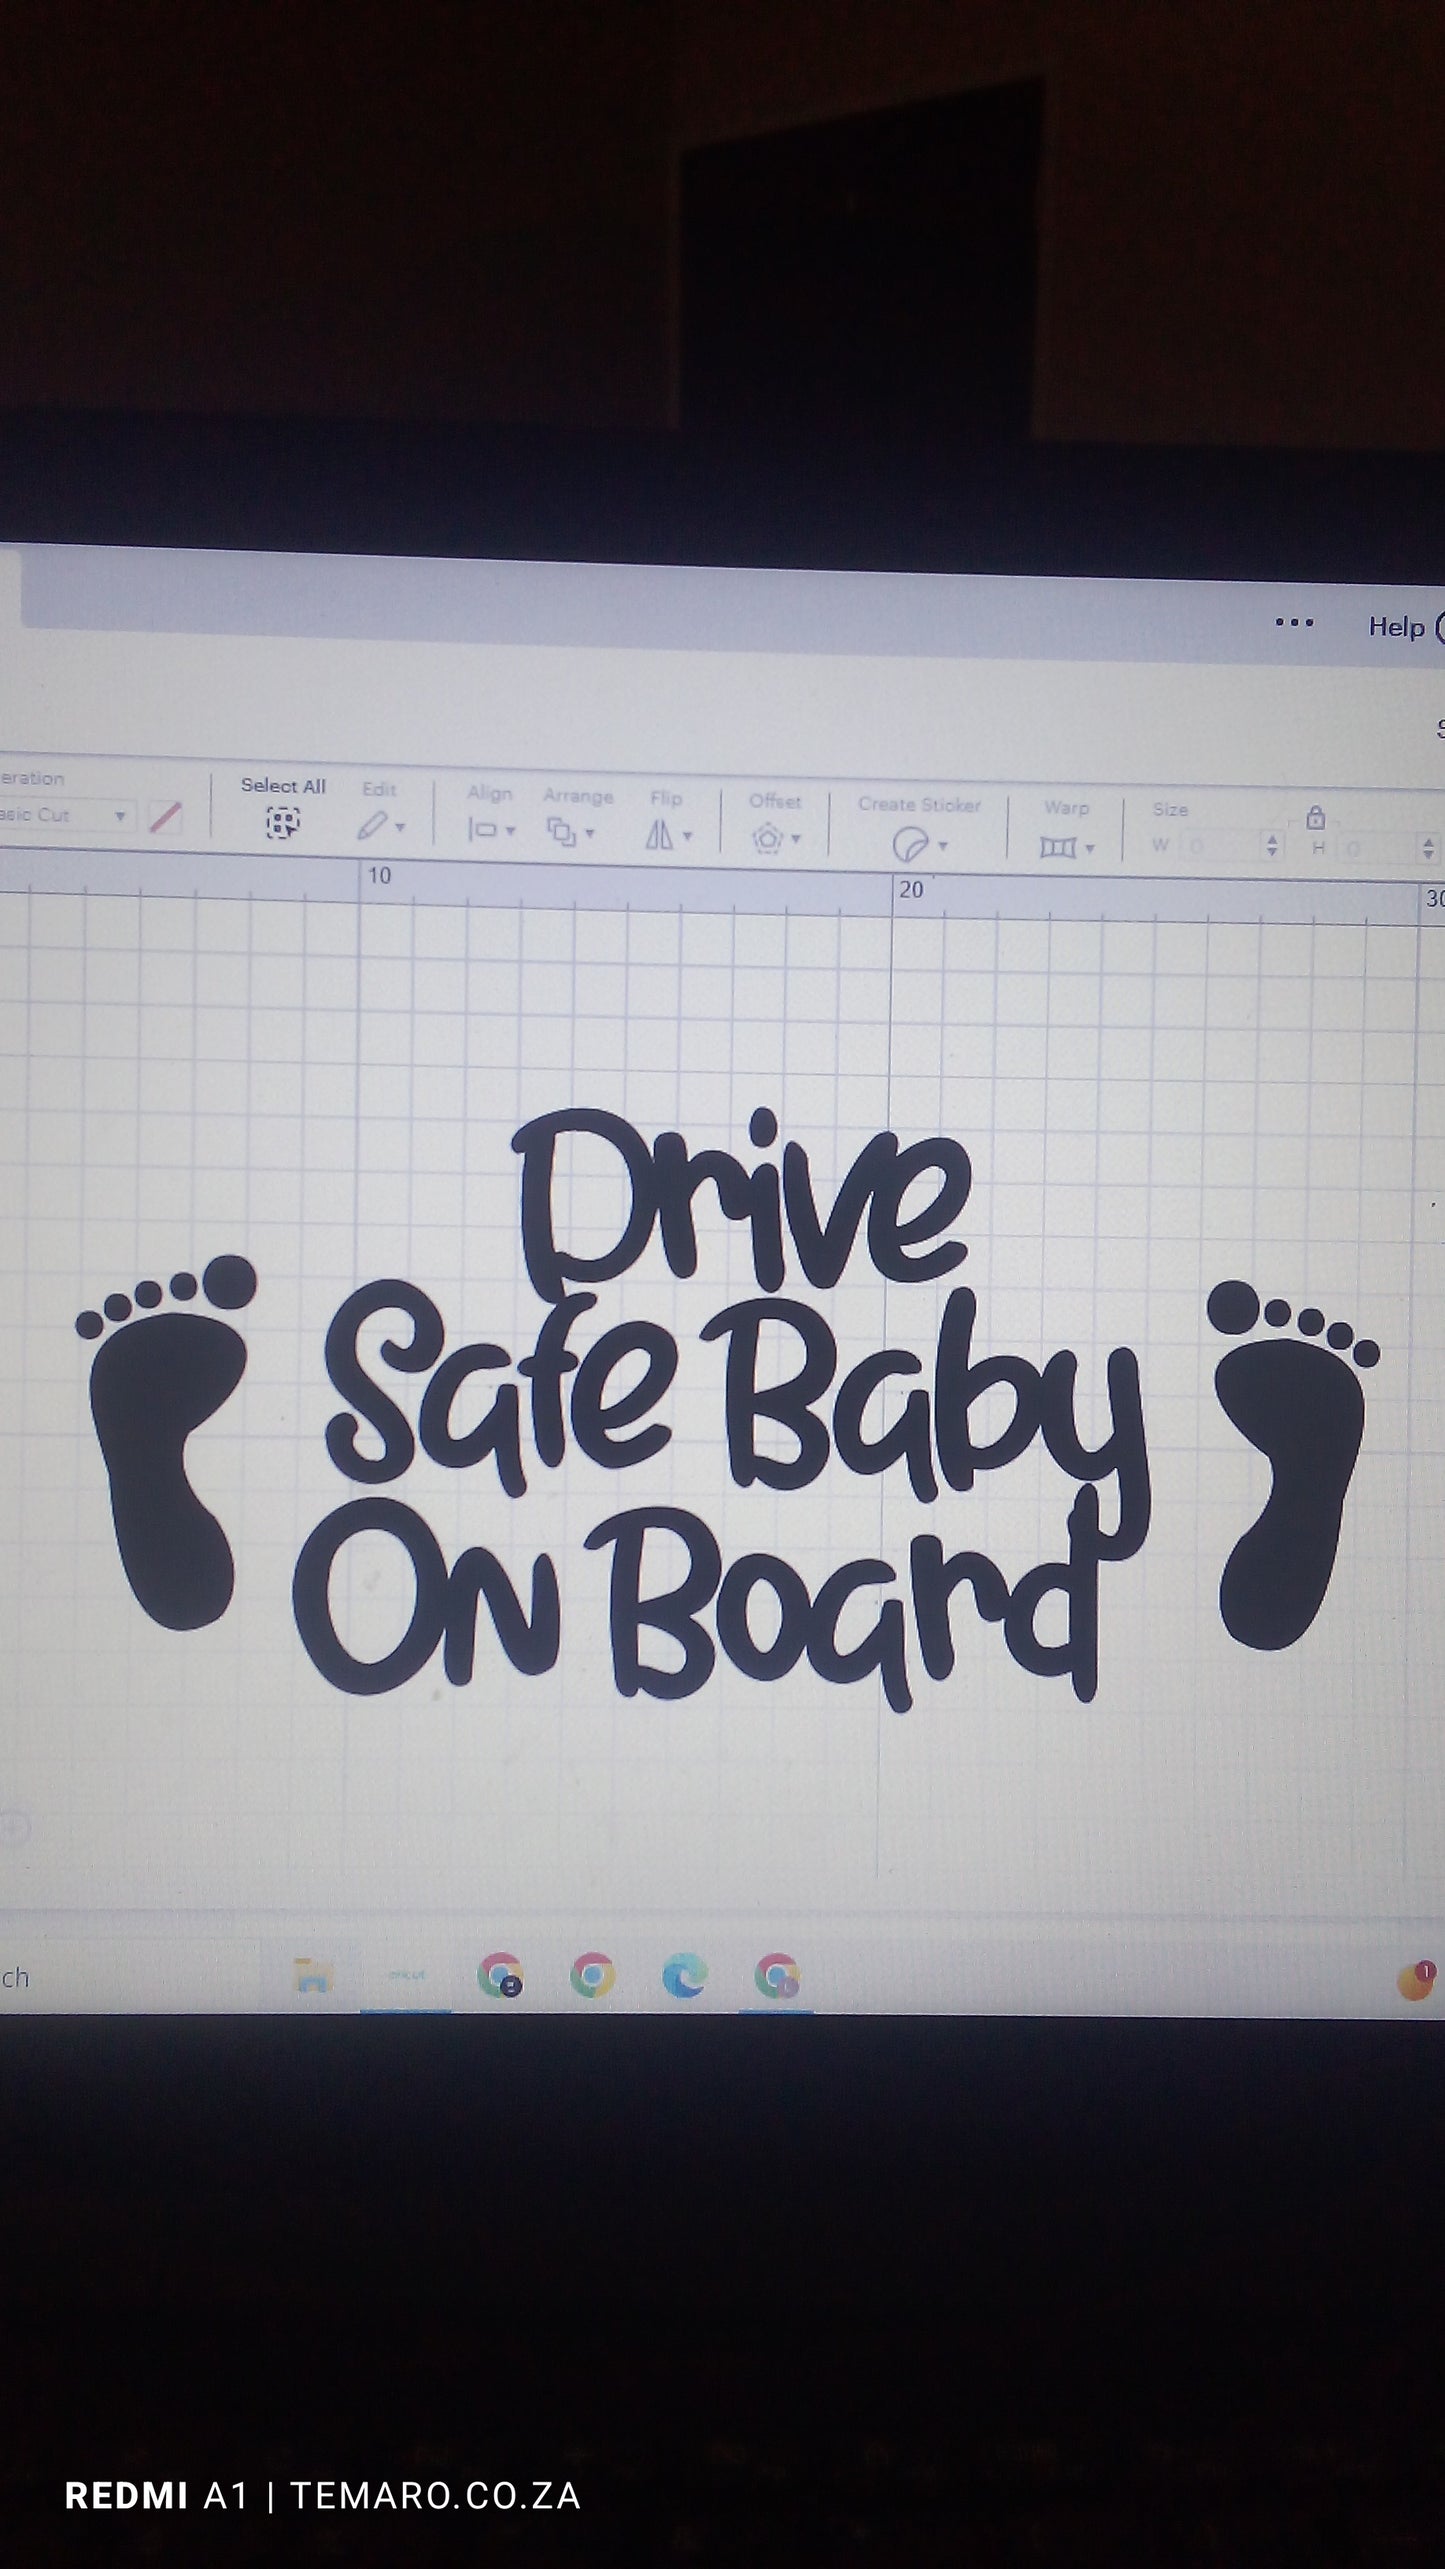Click the Select All icon

[x=283, y=824]
